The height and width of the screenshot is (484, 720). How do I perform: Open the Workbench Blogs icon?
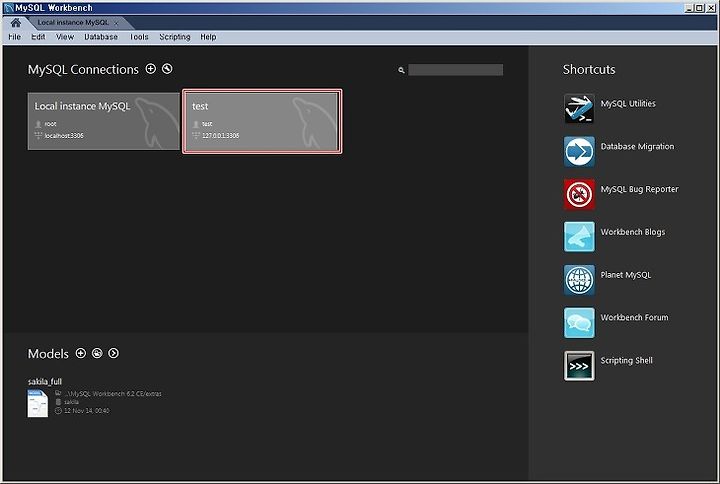click(579, 236)
